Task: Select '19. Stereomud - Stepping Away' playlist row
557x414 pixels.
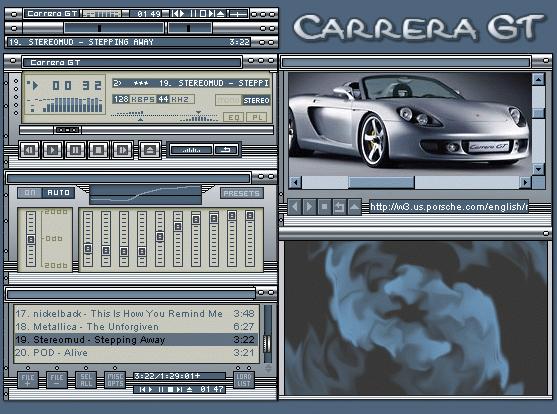Action: coord(135,340)
